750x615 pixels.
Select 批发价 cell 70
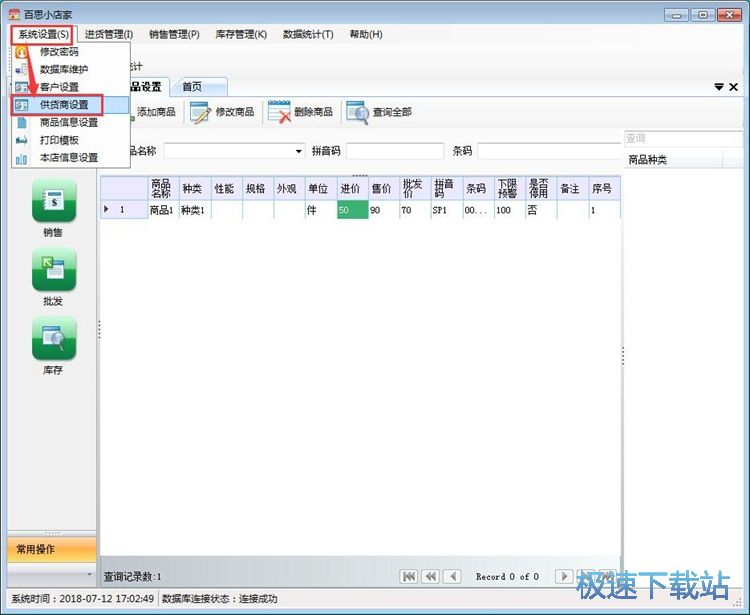[414, 210]
